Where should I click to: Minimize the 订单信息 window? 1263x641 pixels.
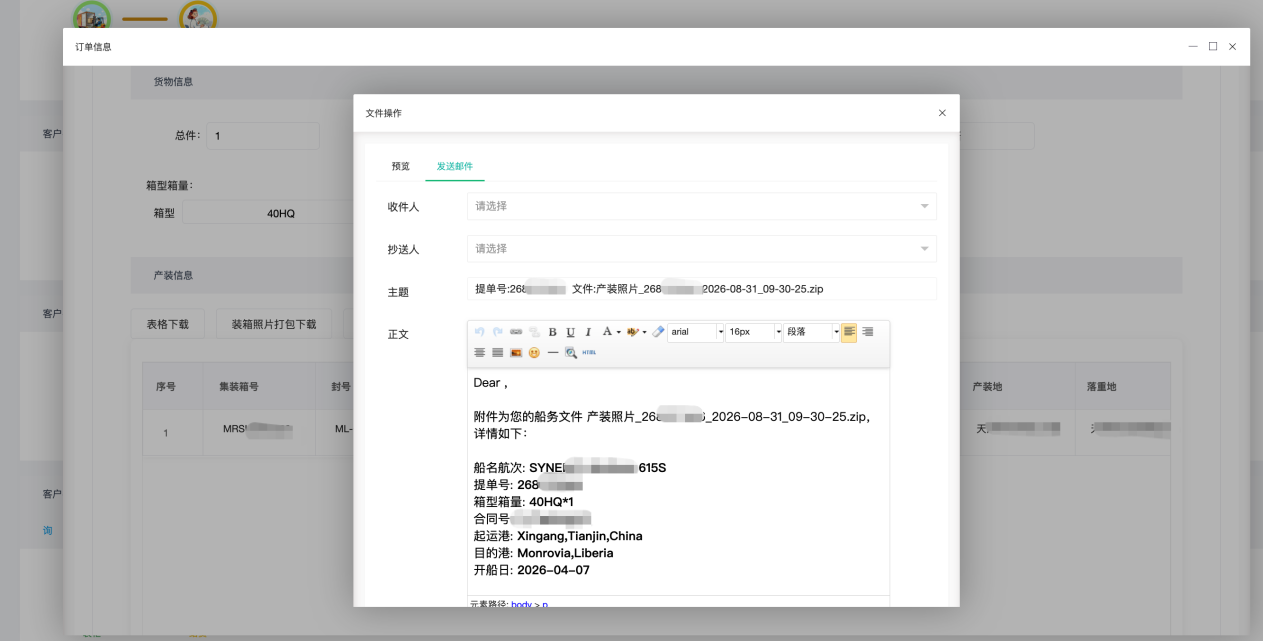coord(1193,46)
